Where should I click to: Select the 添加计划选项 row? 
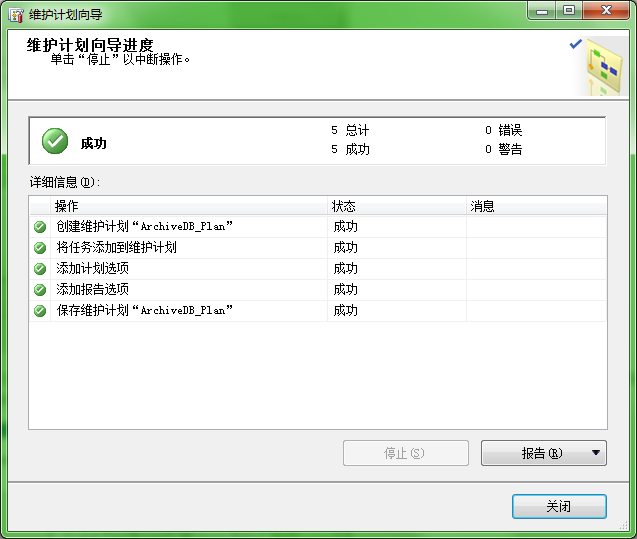point(318,269)
